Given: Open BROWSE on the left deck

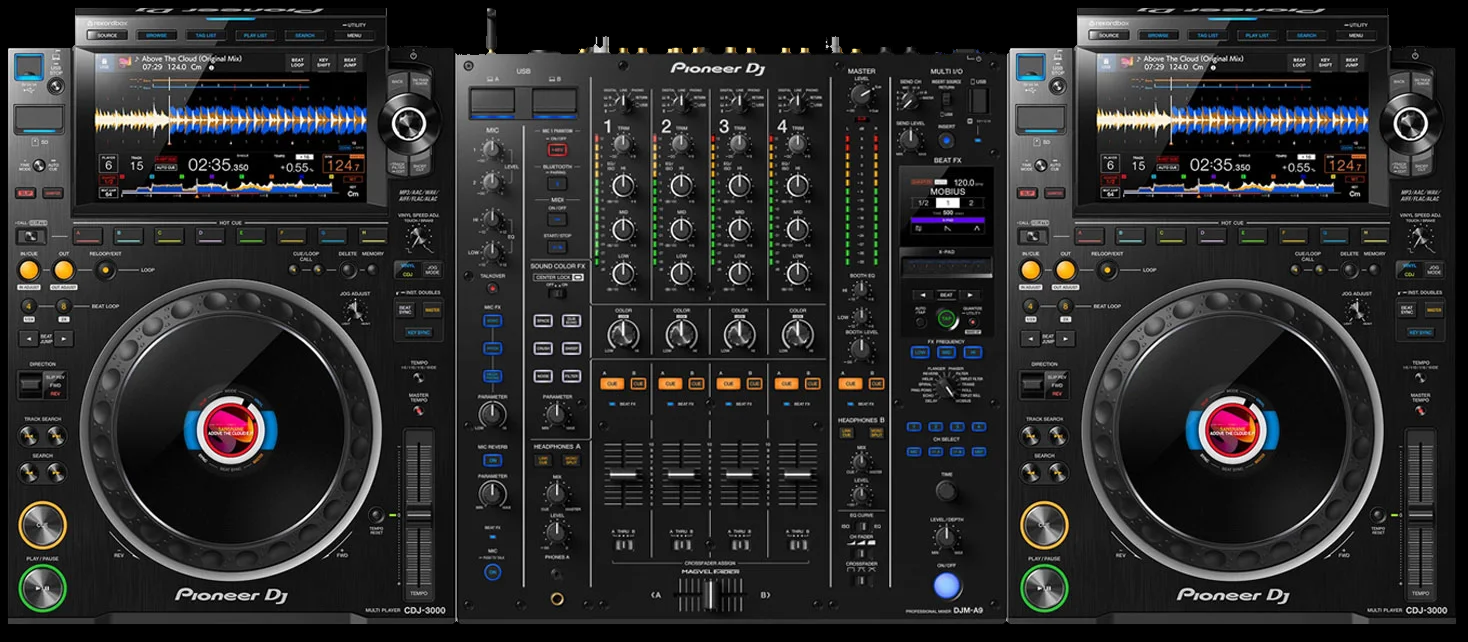Looking at the screenshot, I should pyautogui.click(x=156, y=35).
